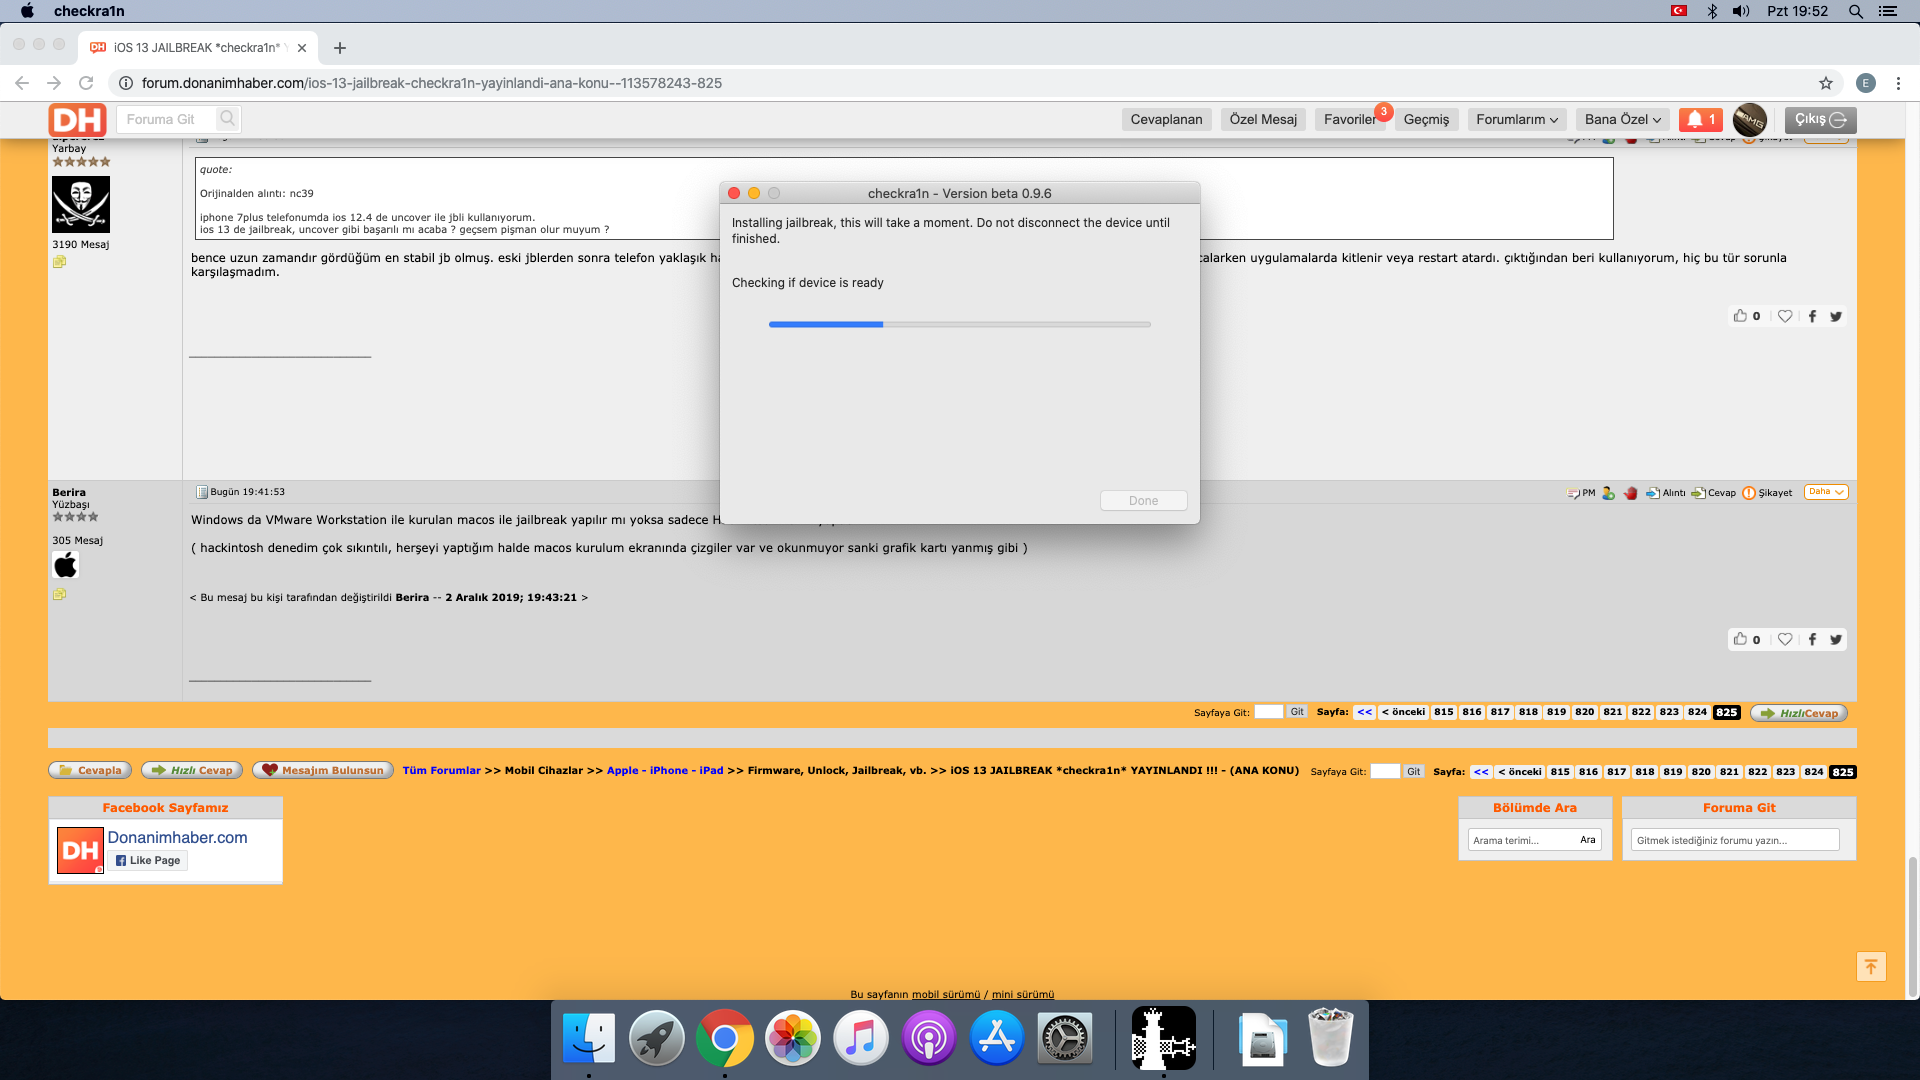Click Done in checkra1n dialog

pyautogui.click(x=1143, y=500)
